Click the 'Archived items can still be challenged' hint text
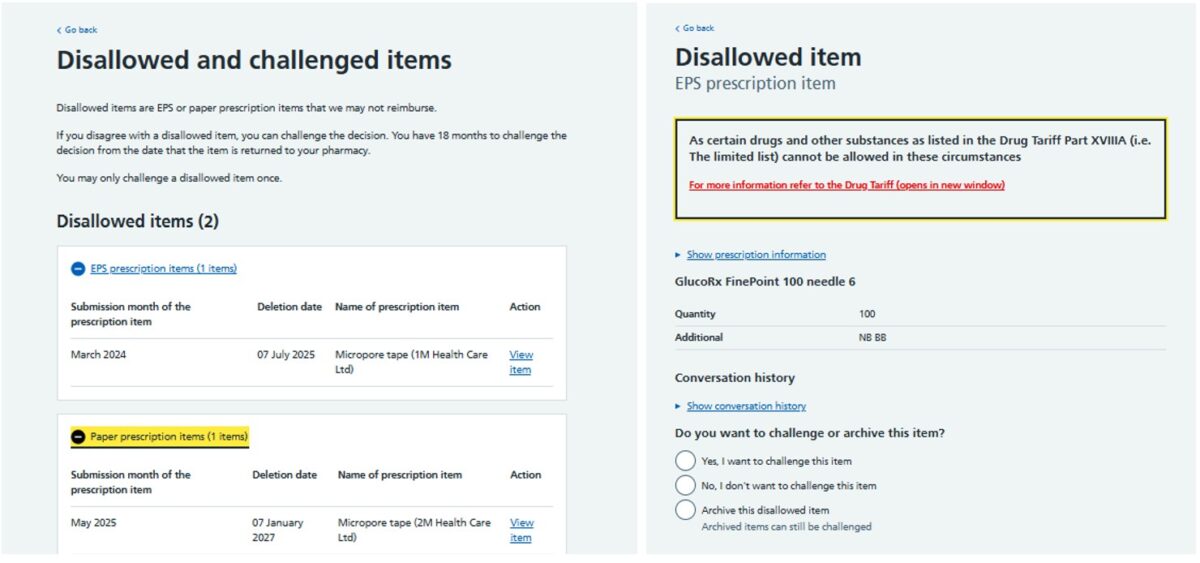Screen dimensions: 1200x563 pos(786,527)
